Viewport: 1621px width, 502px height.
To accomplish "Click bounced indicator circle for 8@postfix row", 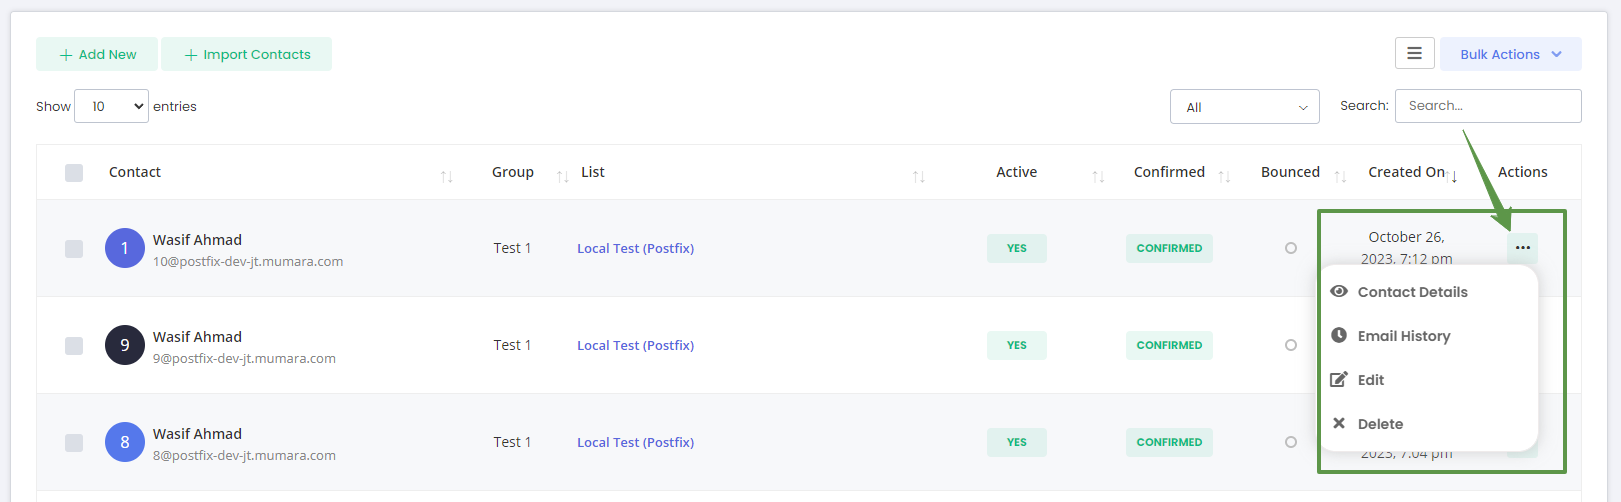I will pos(1291,442).
